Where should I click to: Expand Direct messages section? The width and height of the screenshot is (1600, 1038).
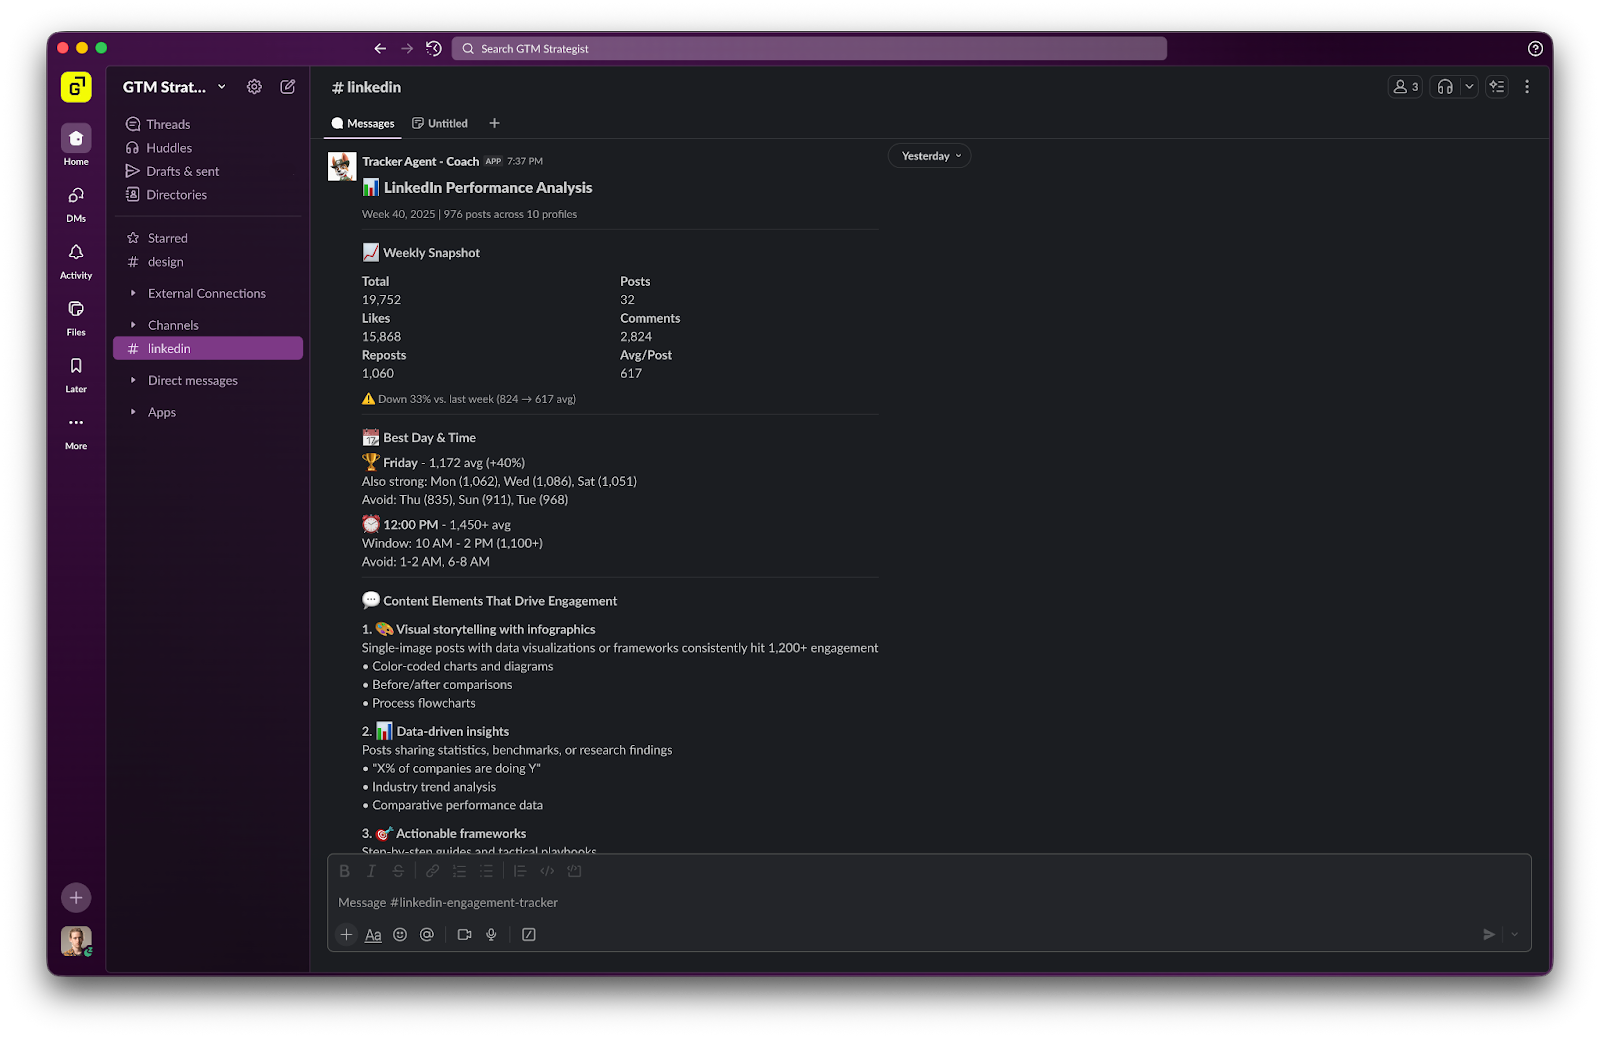[x=193, y=380]
